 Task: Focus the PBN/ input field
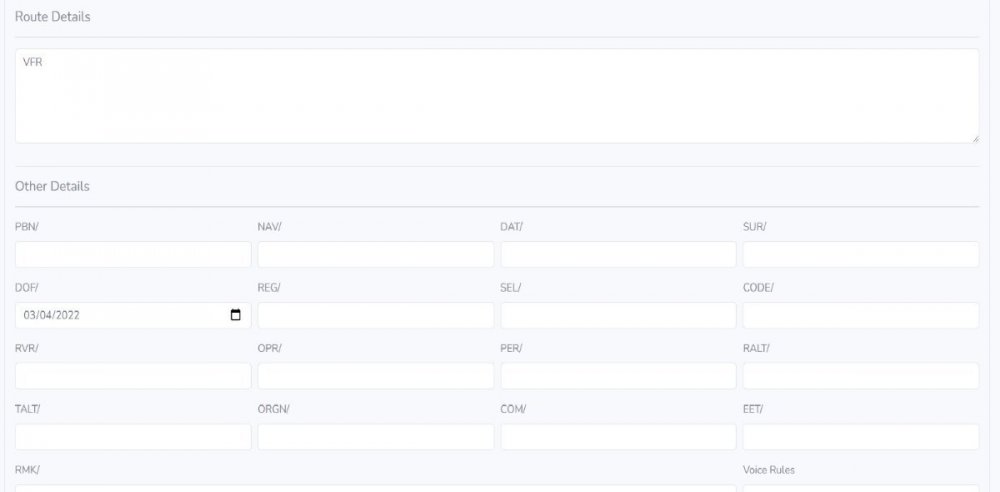(x=133, y=254)
